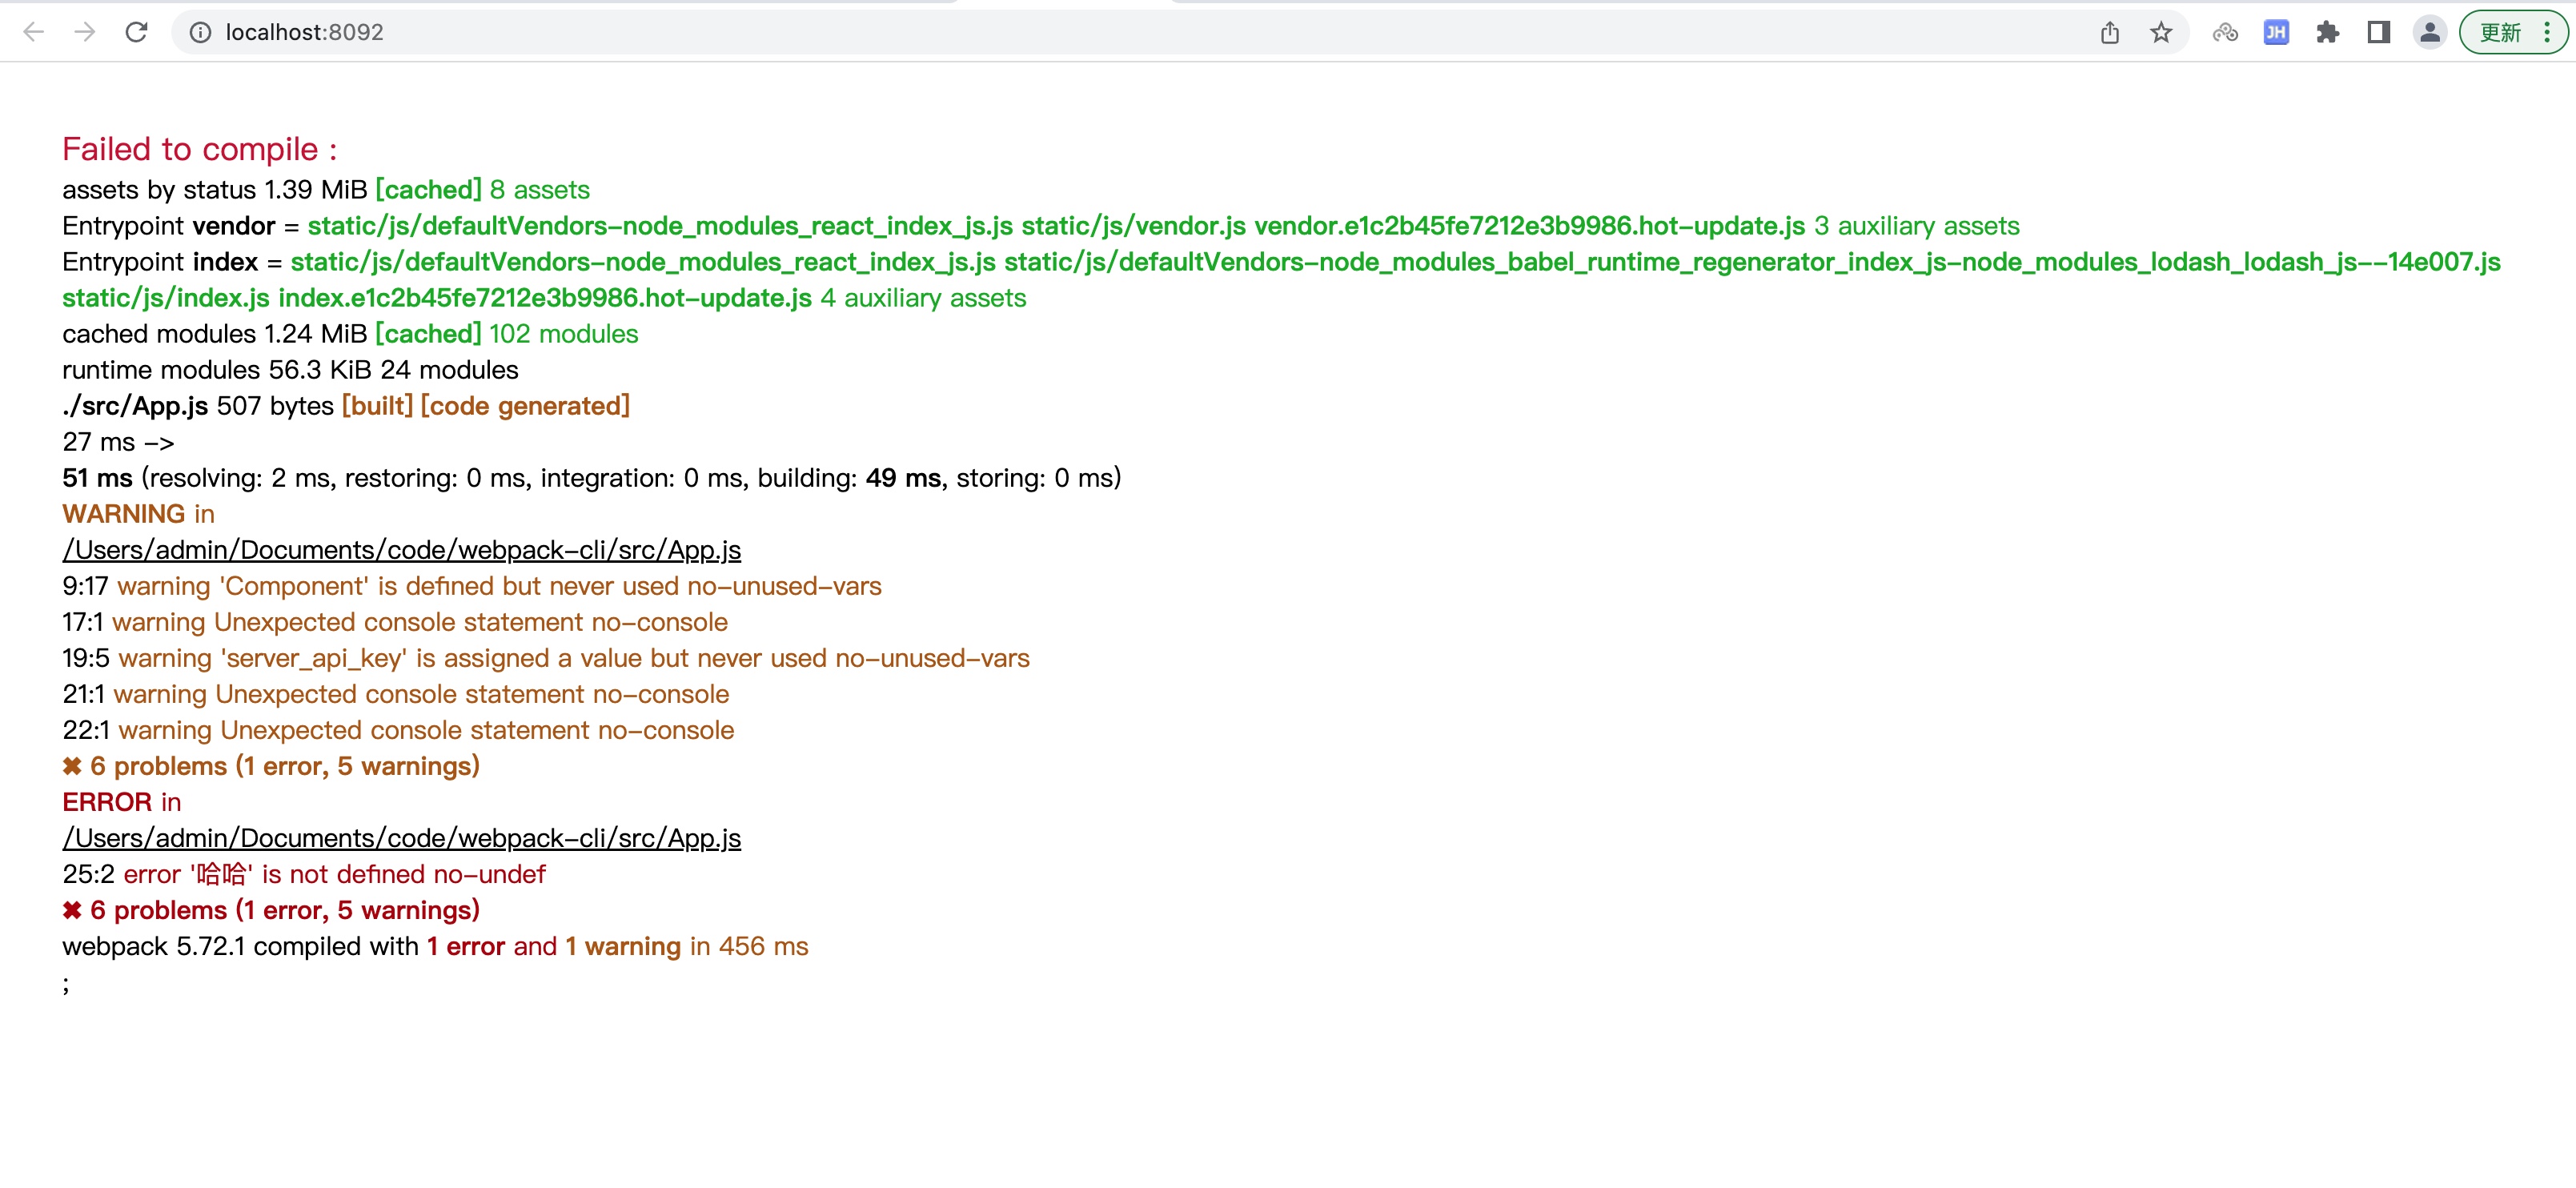Bookmark this page with the star

[2161, 32]
